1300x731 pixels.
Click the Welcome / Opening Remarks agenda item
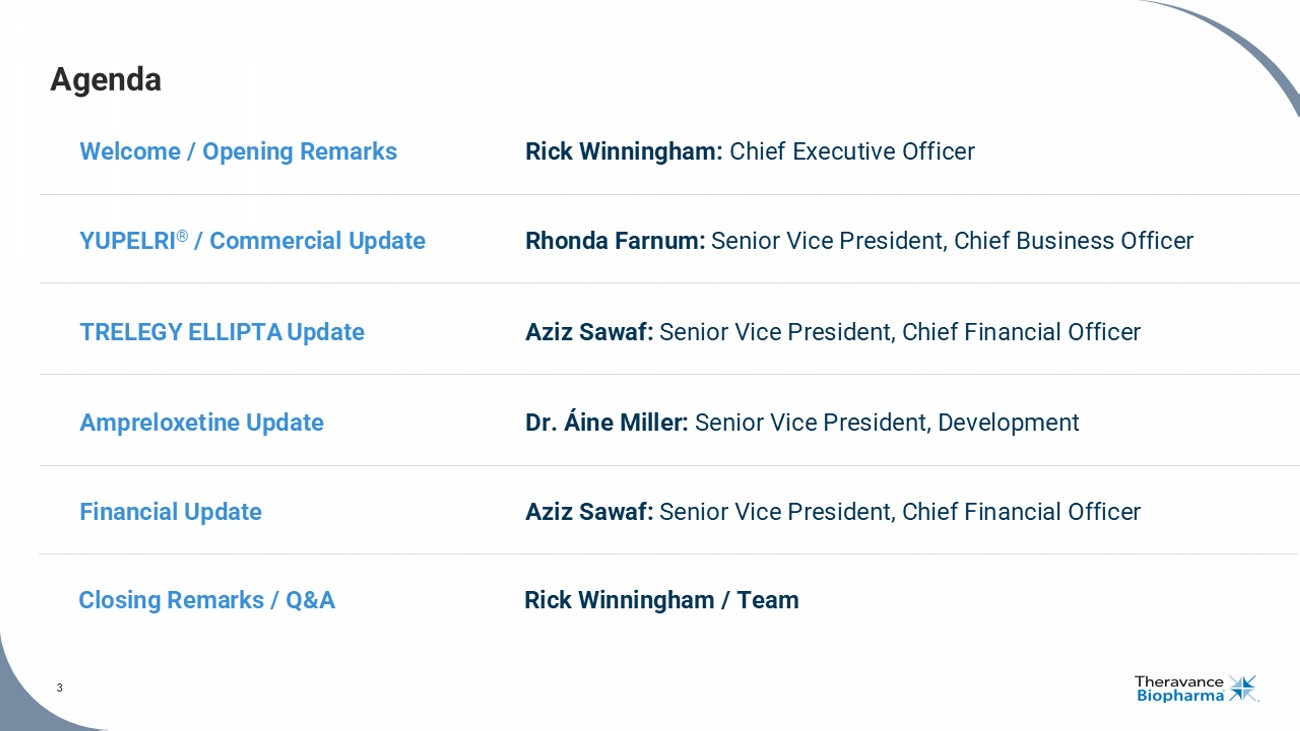(238, 152)
